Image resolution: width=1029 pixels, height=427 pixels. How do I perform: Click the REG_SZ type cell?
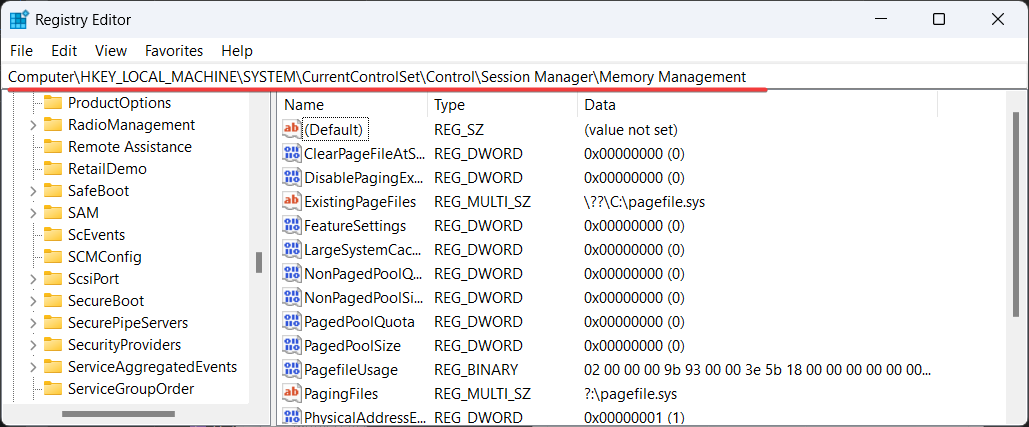[x=459, y=130]
